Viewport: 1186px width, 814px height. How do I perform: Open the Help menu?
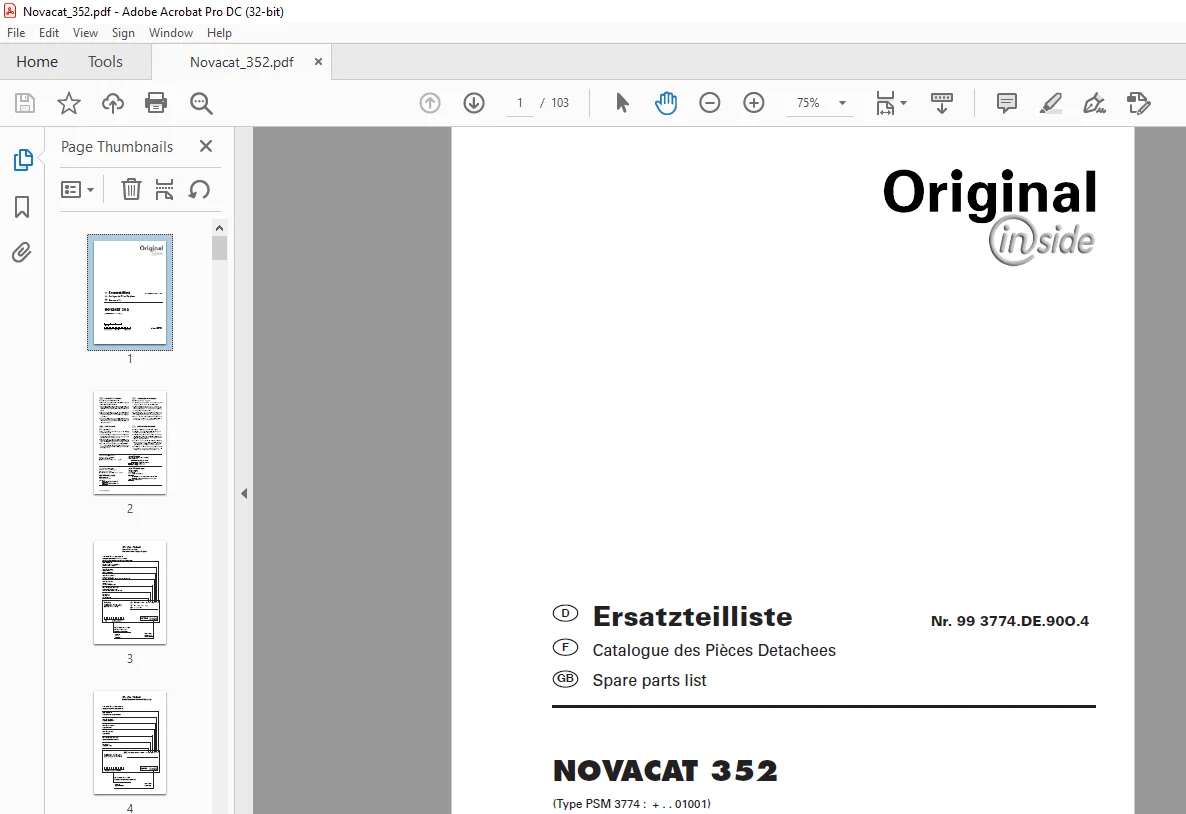click(x=219, y=33)
